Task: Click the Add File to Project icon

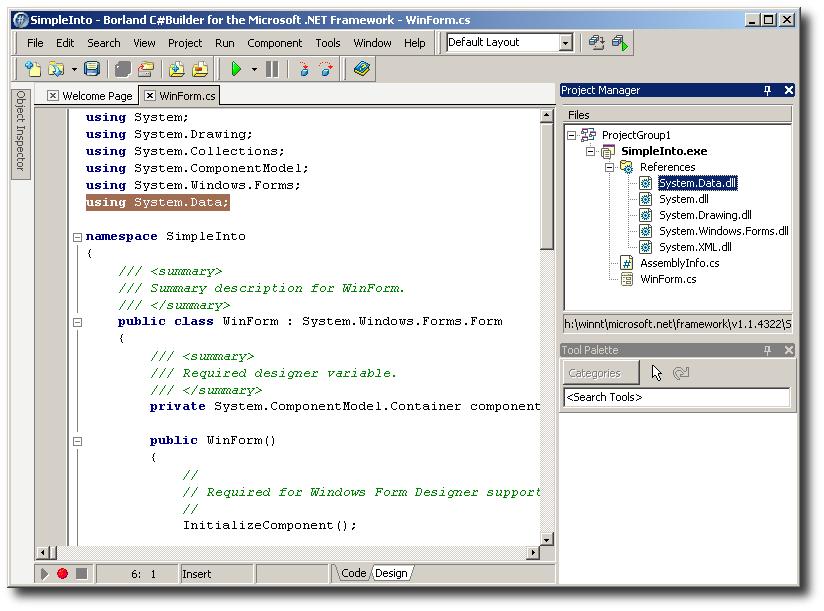Action: (177, 69)
